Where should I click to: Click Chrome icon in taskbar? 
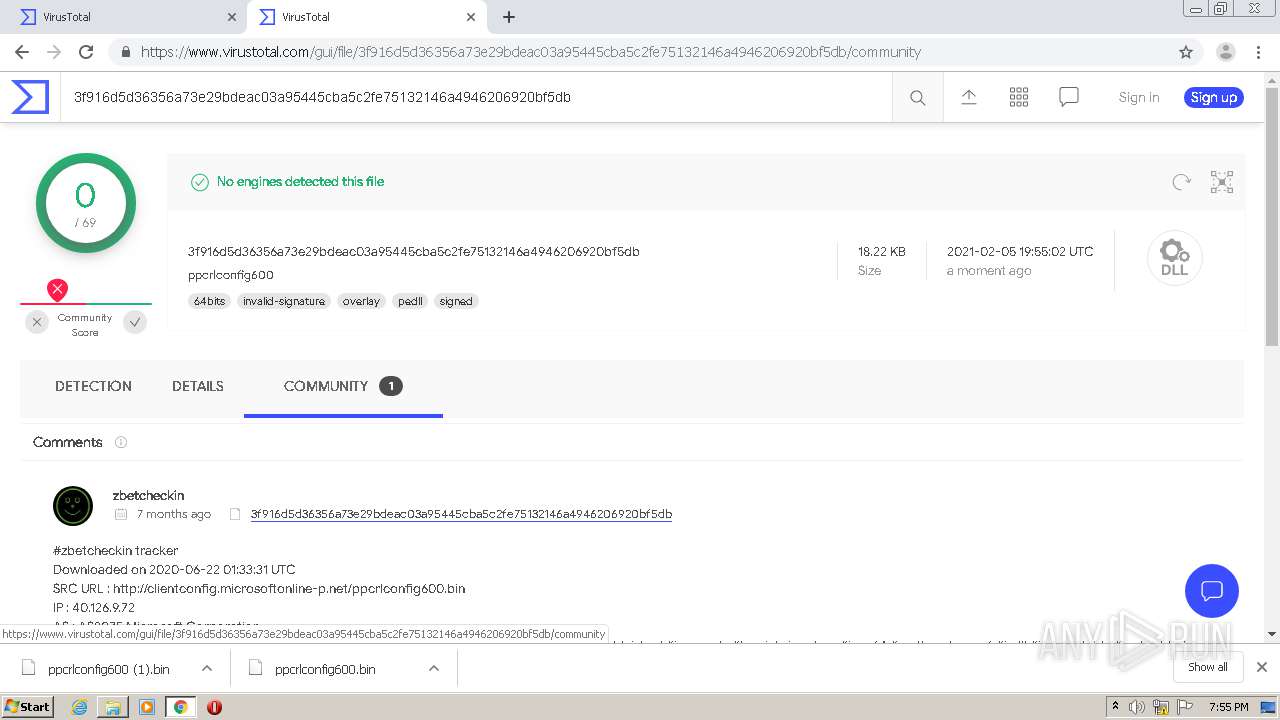pos(181,707)
